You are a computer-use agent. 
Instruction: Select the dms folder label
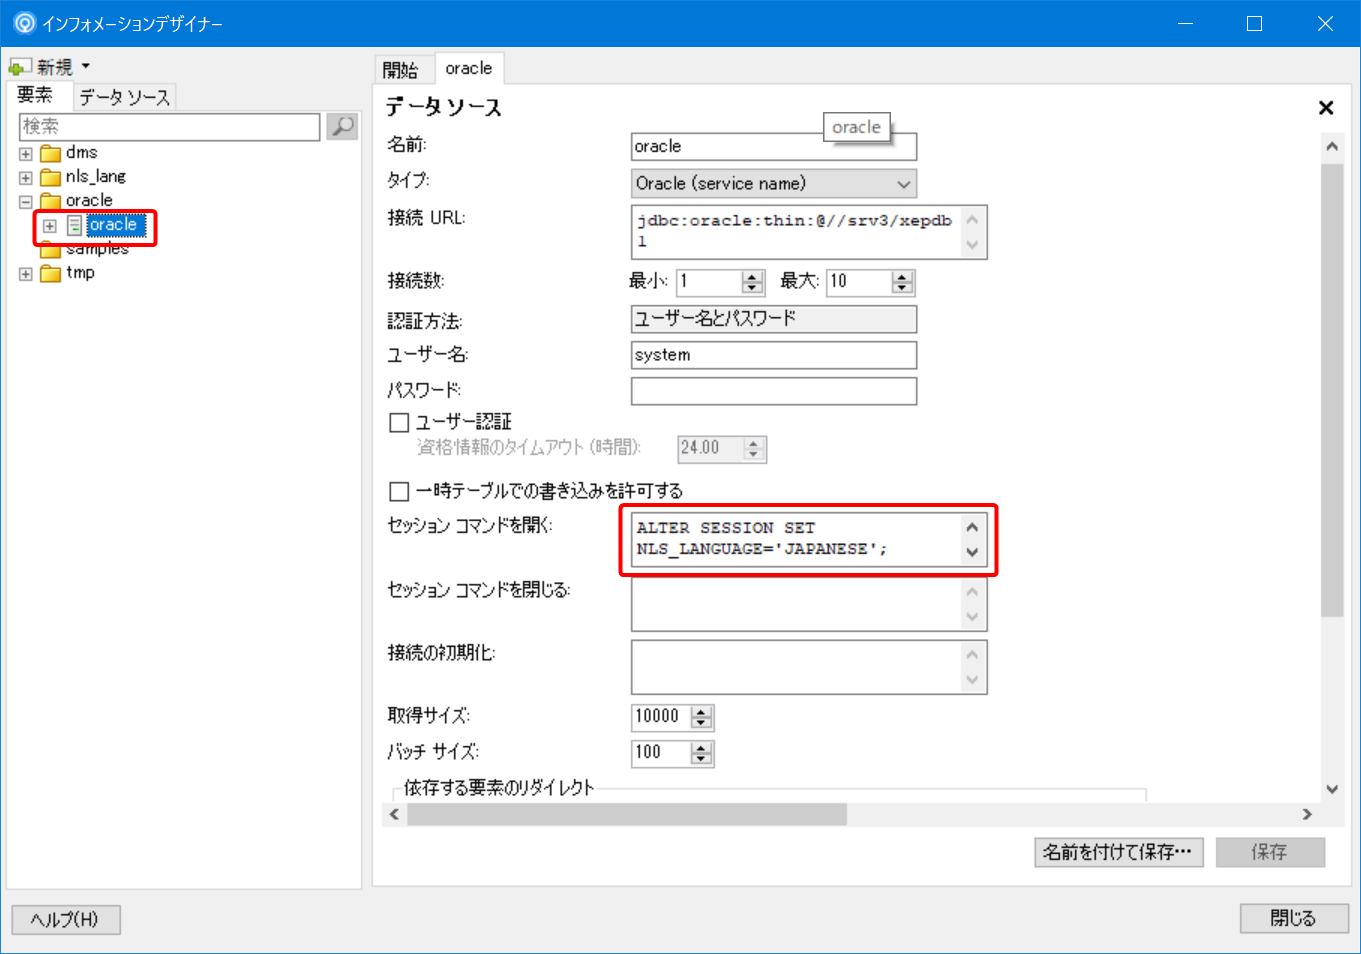[82, 153]
